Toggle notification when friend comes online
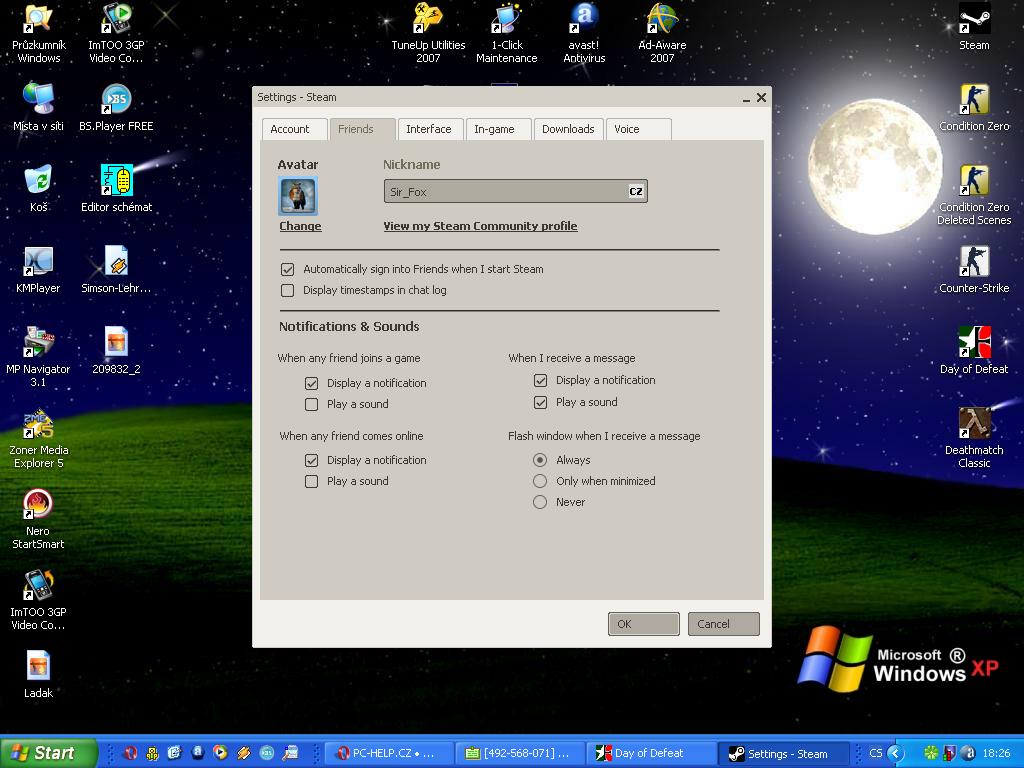Viewport: 1024px width, 768px height. (312, 460)
